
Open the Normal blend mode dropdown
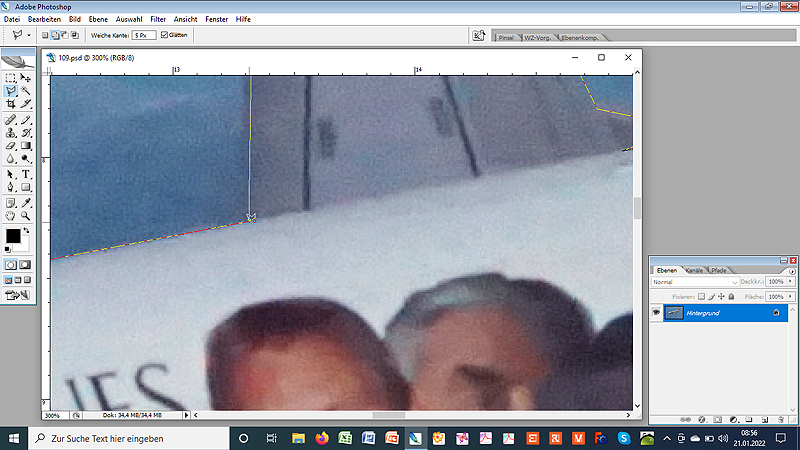tap(695, 282)
